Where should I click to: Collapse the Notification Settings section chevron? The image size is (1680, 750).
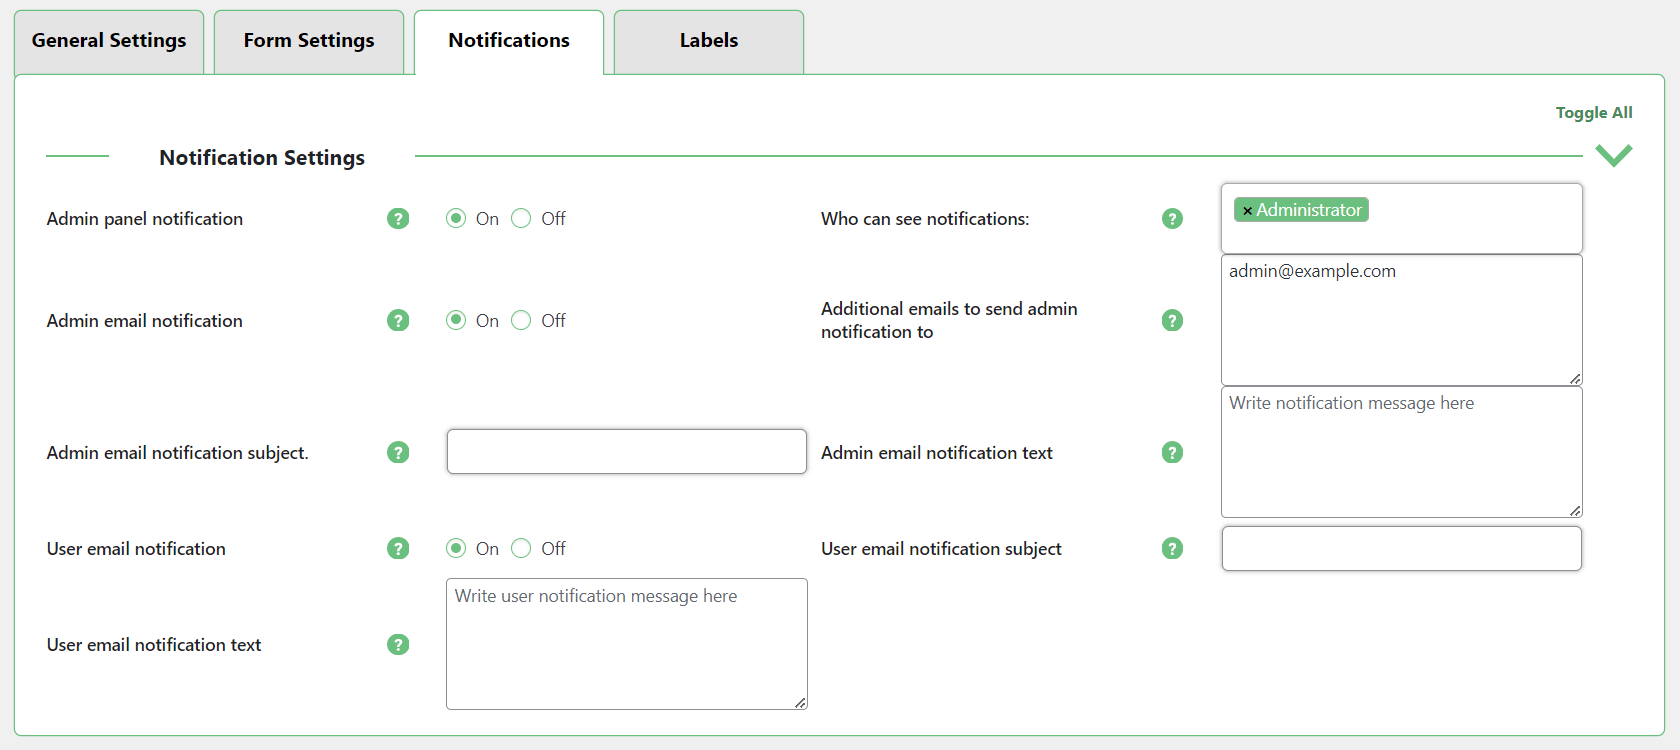(1613, 155)
